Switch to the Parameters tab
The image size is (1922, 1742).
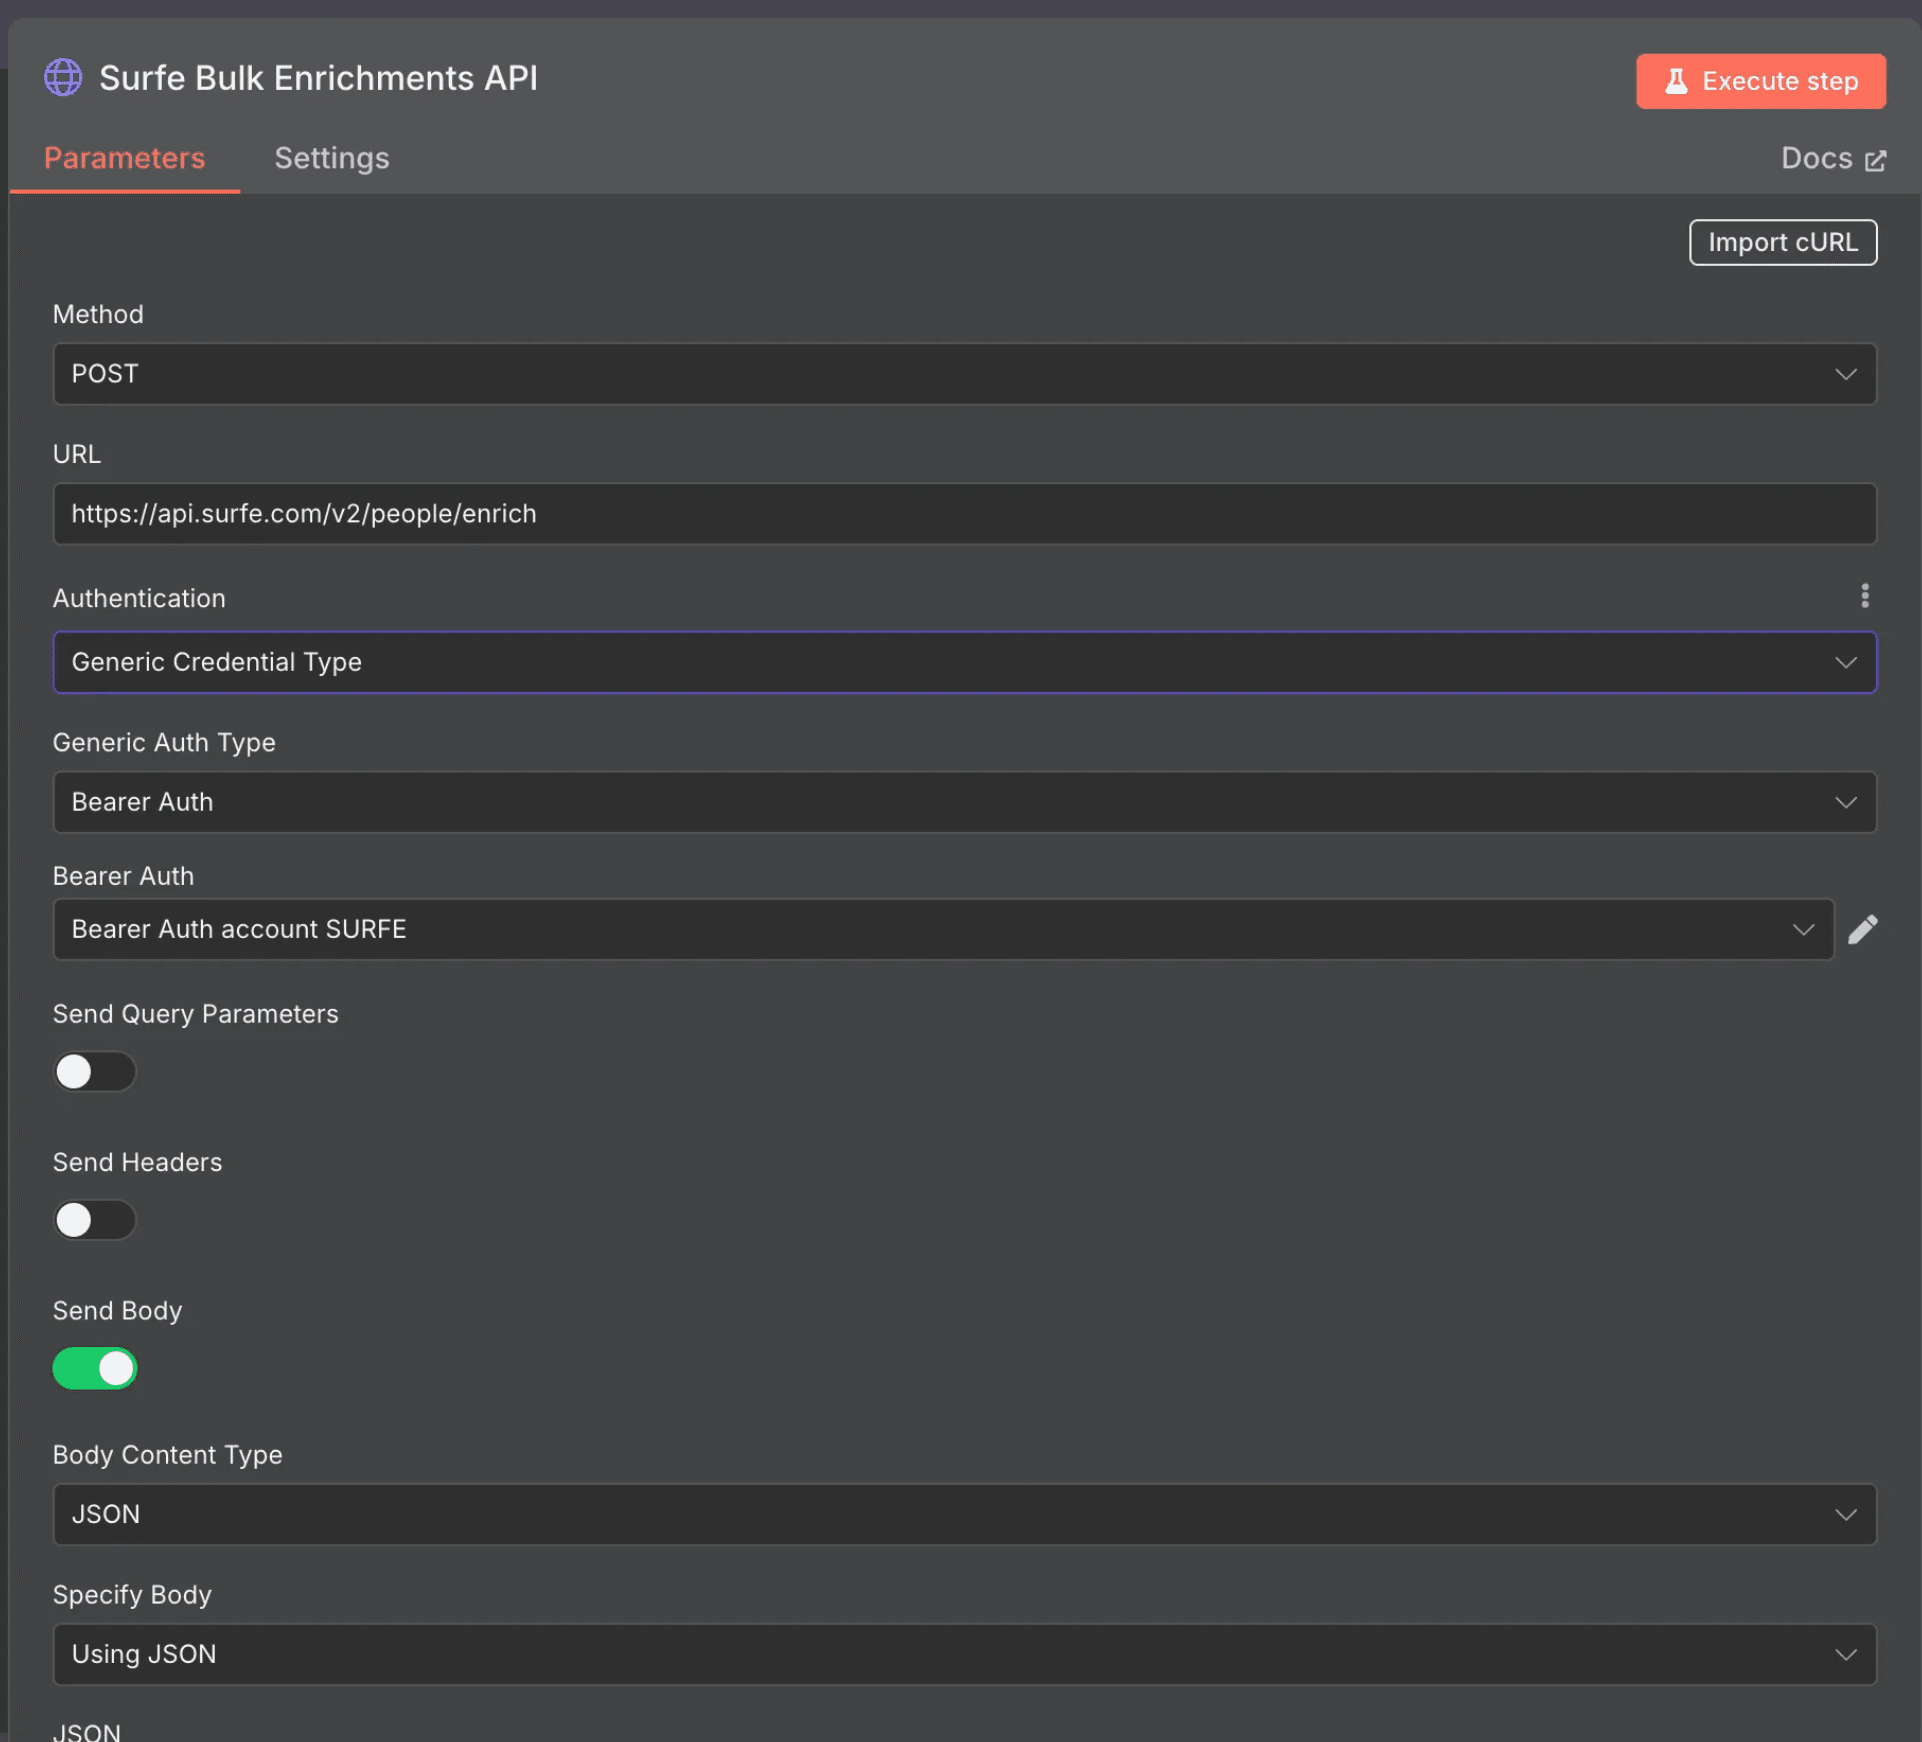pos(124,158)
